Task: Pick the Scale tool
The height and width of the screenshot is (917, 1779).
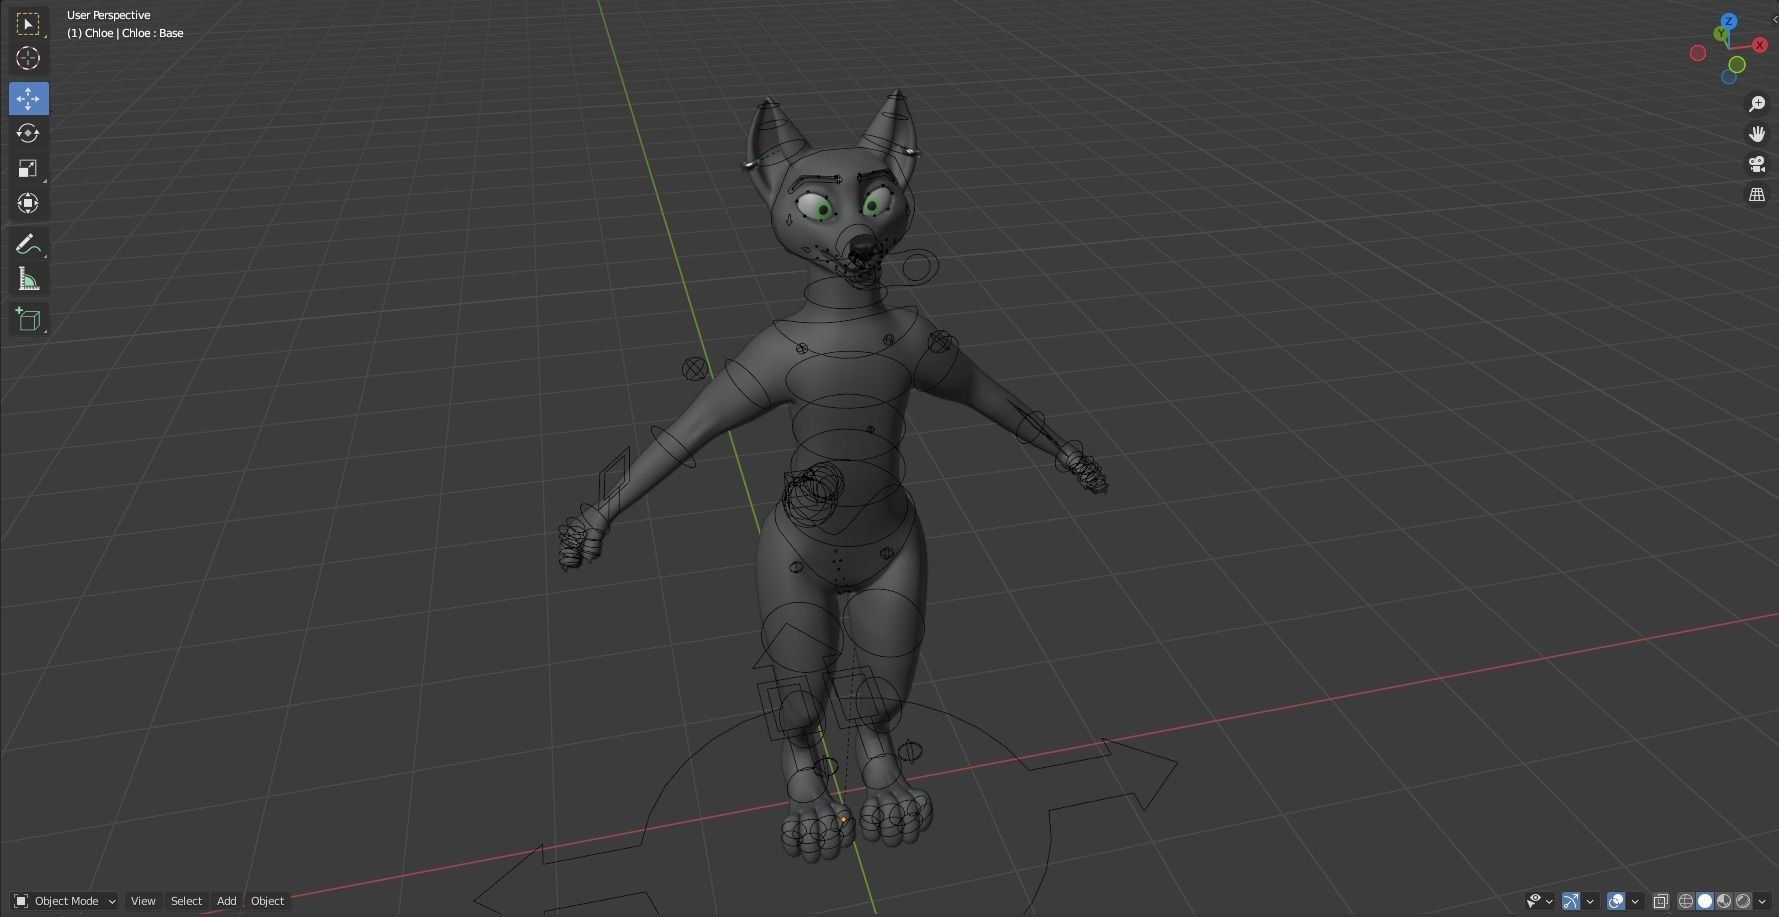Action: [x=28, y=168]
